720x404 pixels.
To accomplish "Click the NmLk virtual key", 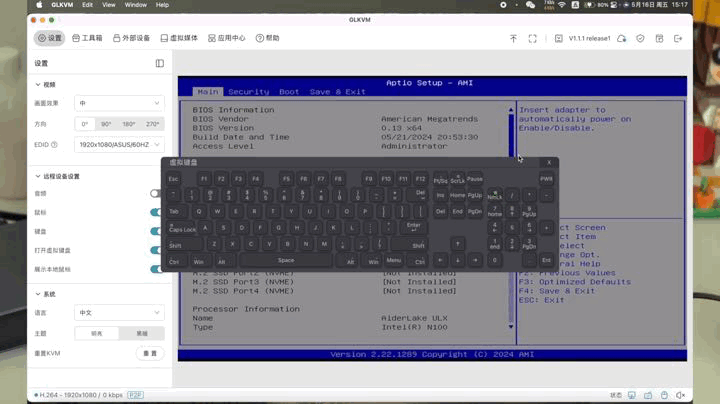I will [x=495, y=196].
